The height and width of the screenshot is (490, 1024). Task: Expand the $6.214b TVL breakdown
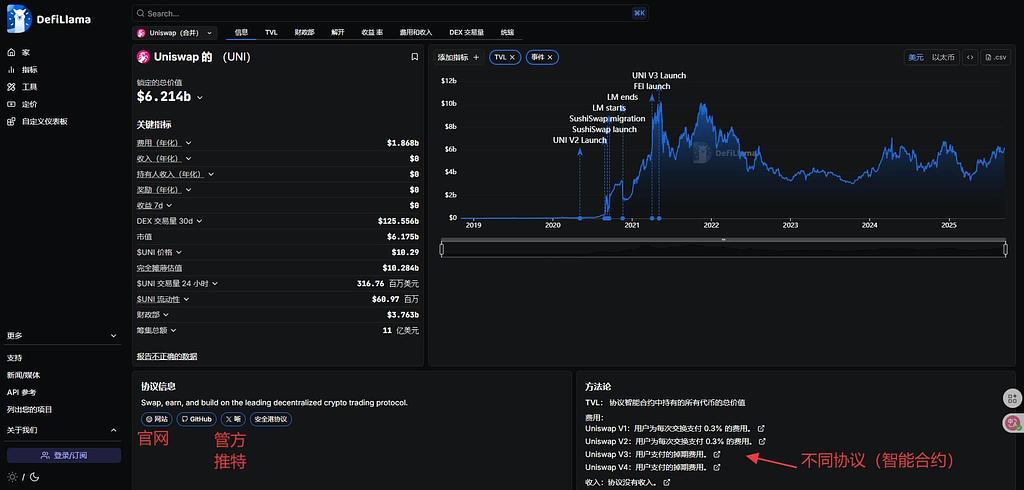pos(200,98)
